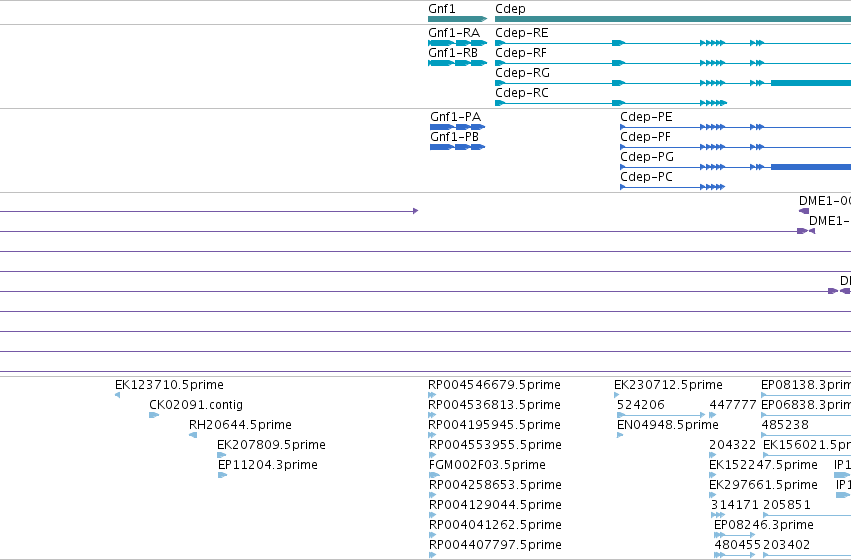
Task: Click the FGM002F03.5prime feature label
Action: 487,465
